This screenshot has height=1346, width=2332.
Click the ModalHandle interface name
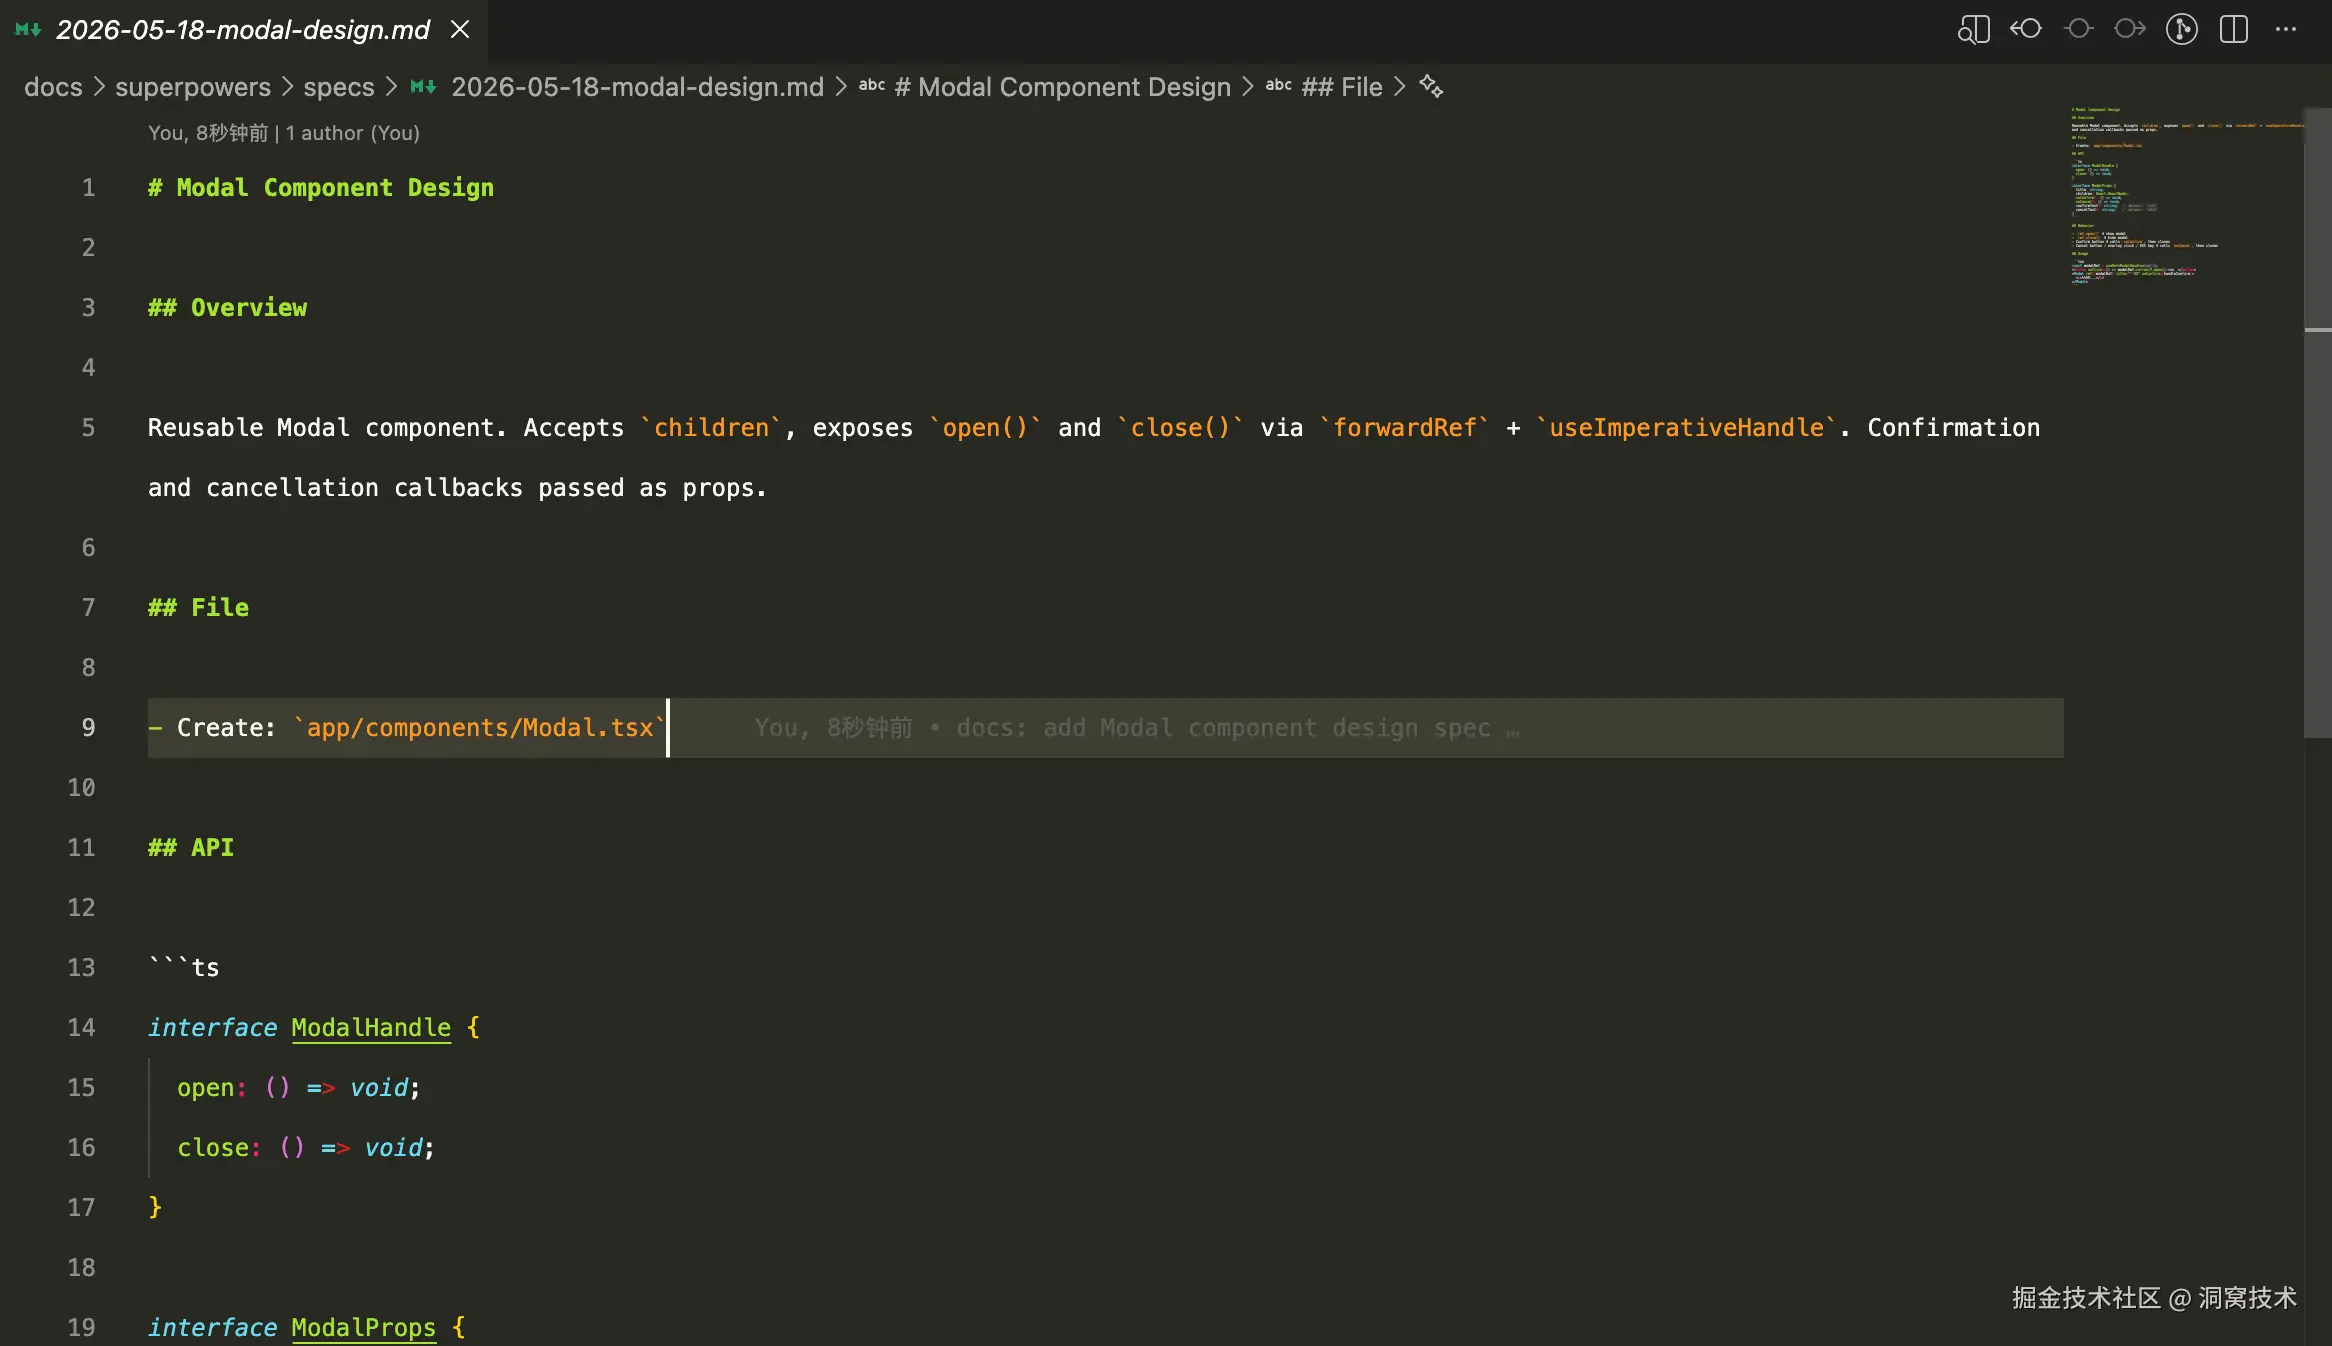pyautogui.click(x=371, y=1028)
